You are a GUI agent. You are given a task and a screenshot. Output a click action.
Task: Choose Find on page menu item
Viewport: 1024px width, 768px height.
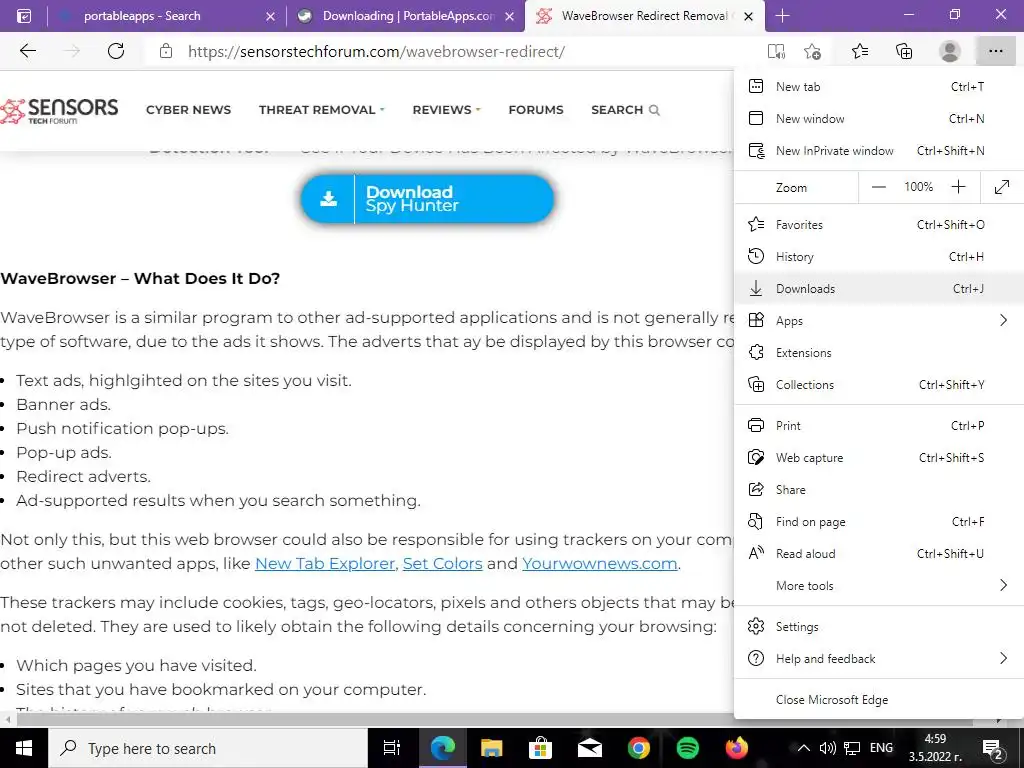tap(878, 522)
